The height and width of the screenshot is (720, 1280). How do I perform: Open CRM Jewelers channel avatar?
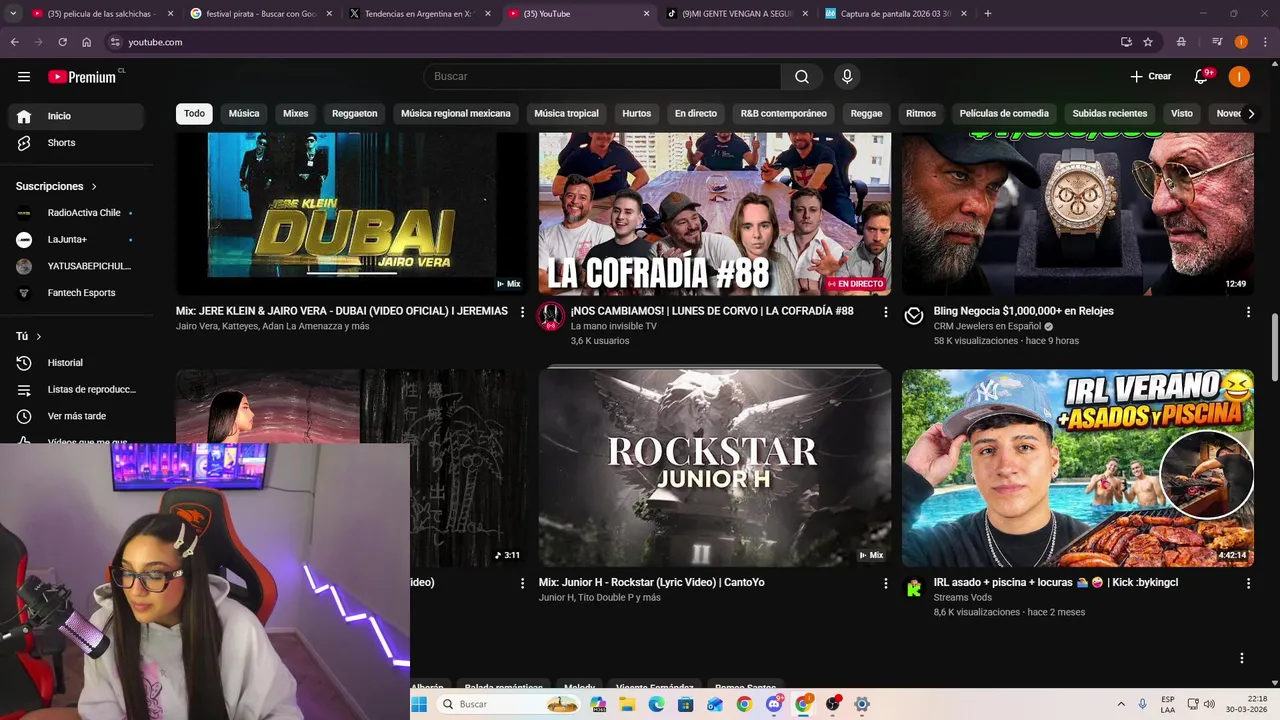914,316
